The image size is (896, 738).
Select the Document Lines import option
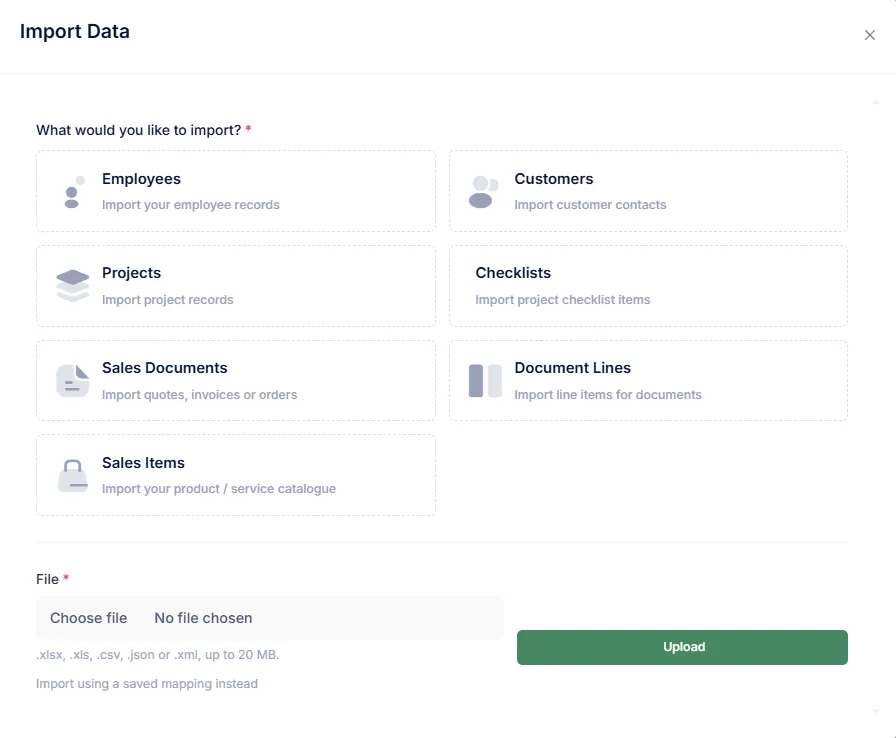tap(648, 380)
